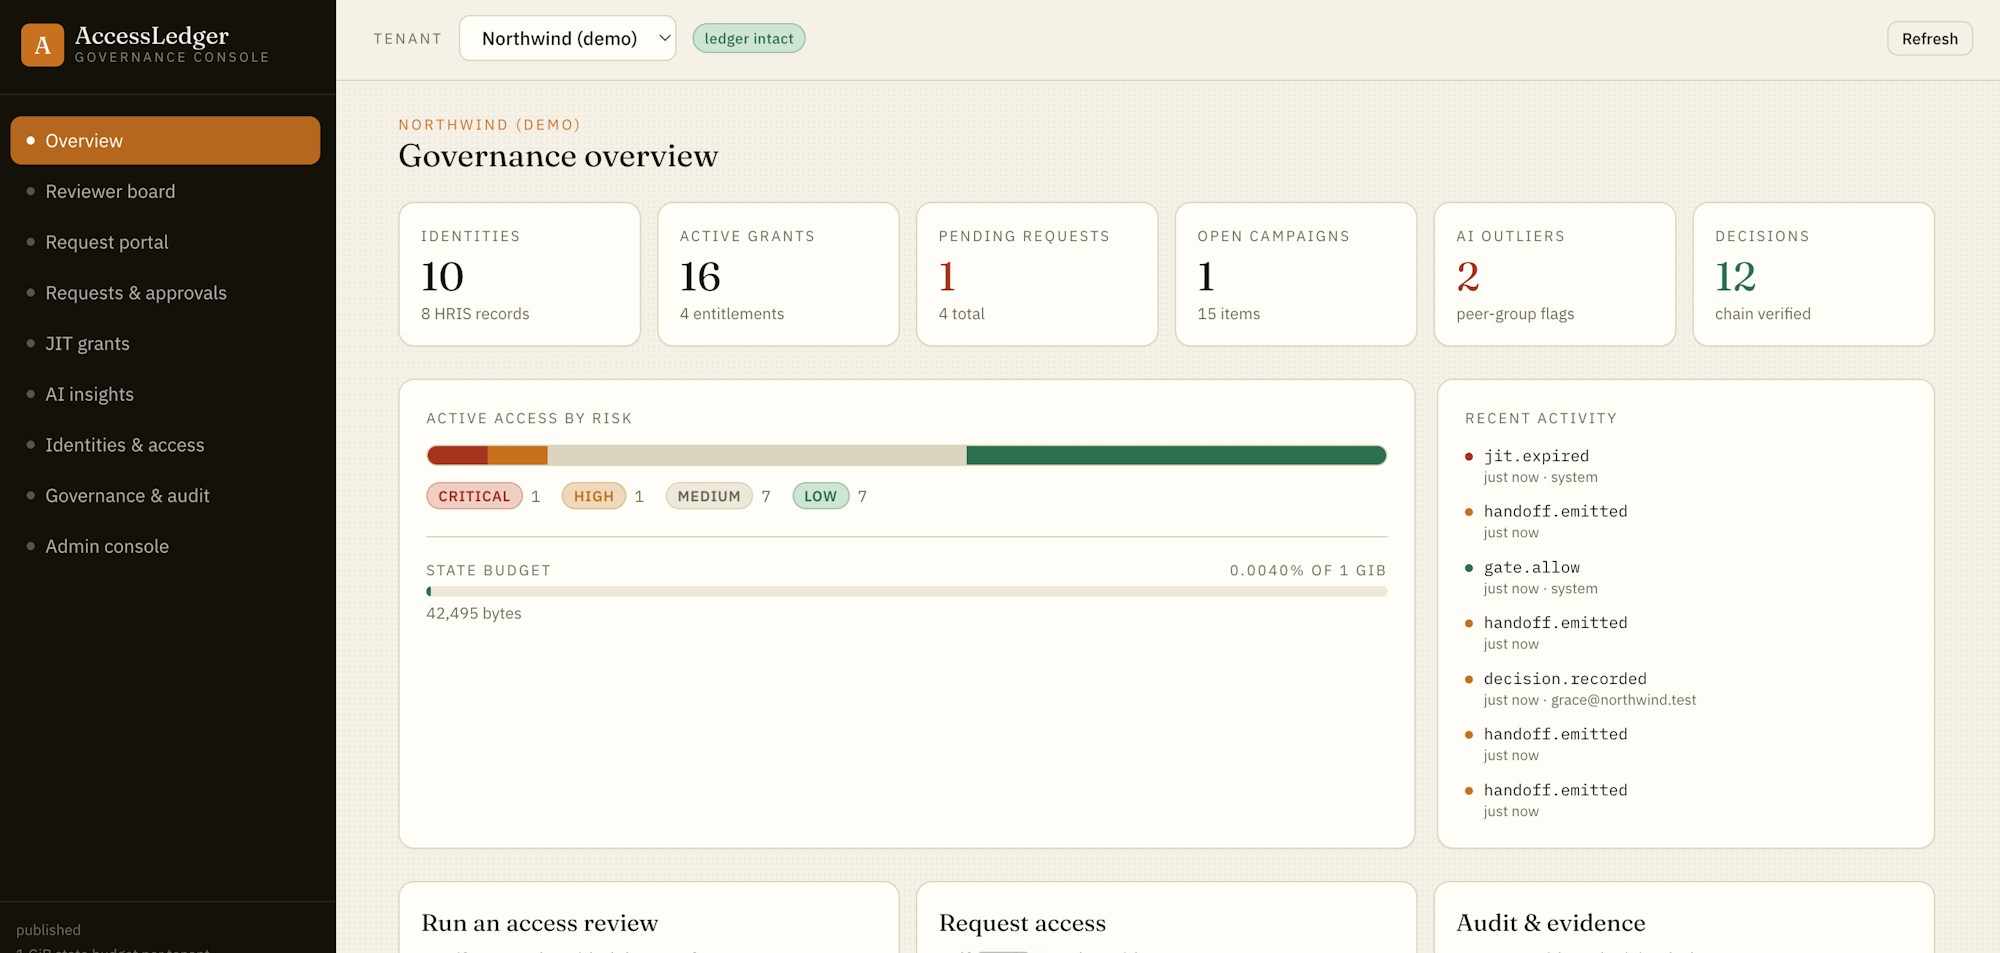Open the Decisions chain verified card

click(x=1813, y=274)
